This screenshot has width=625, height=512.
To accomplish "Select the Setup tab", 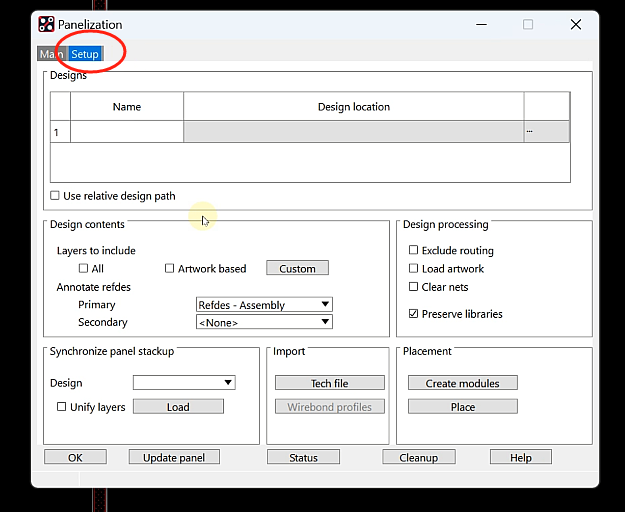I will tap(85, 54).
